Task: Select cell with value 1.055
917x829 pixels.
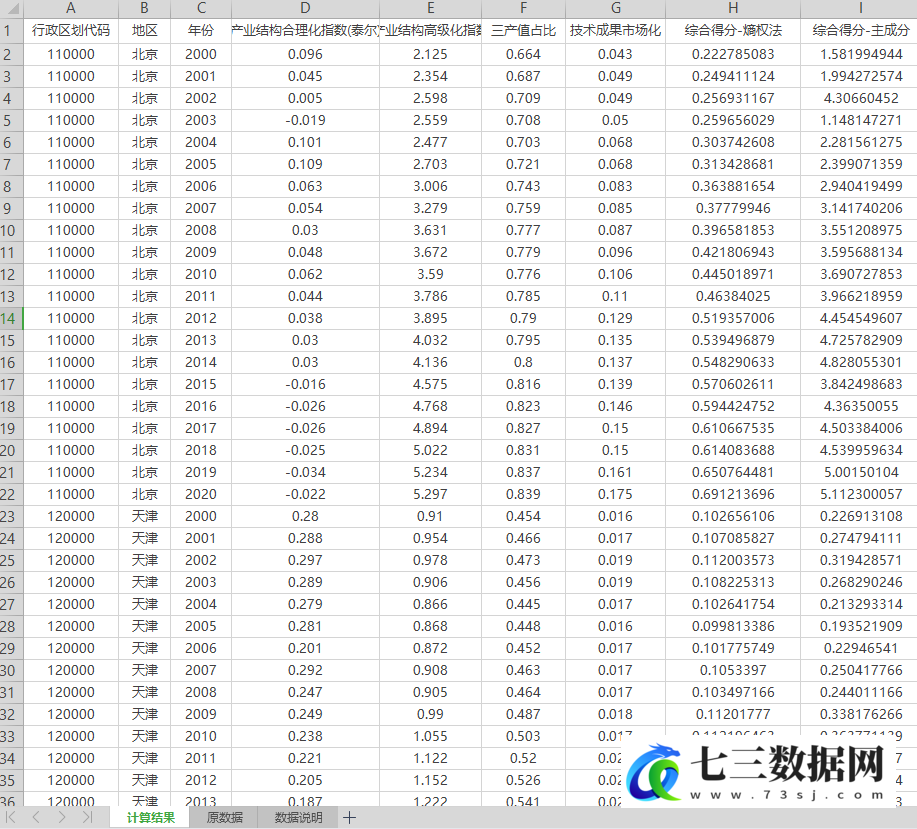Action: [x=430, y=737]
